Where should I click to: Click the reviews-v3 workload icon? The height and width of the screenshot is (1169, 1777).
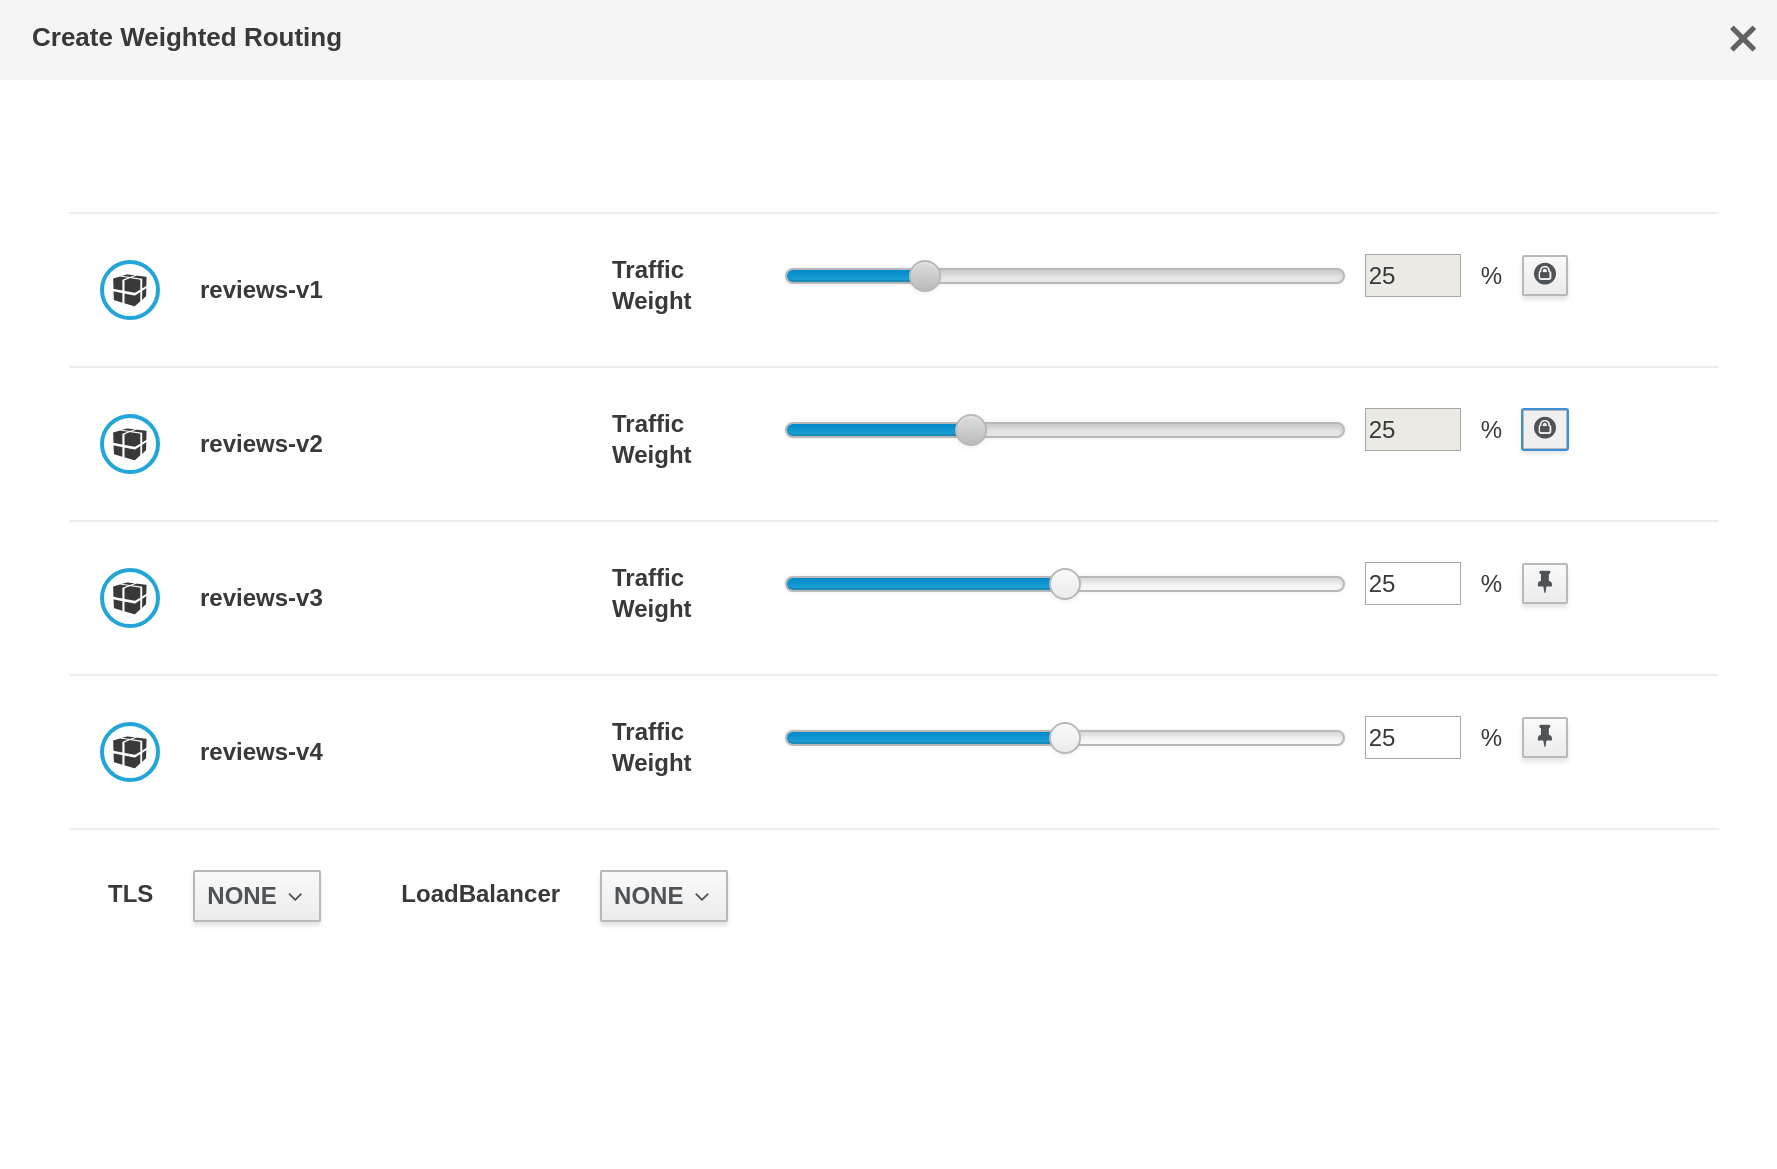(x=130, y=598)
